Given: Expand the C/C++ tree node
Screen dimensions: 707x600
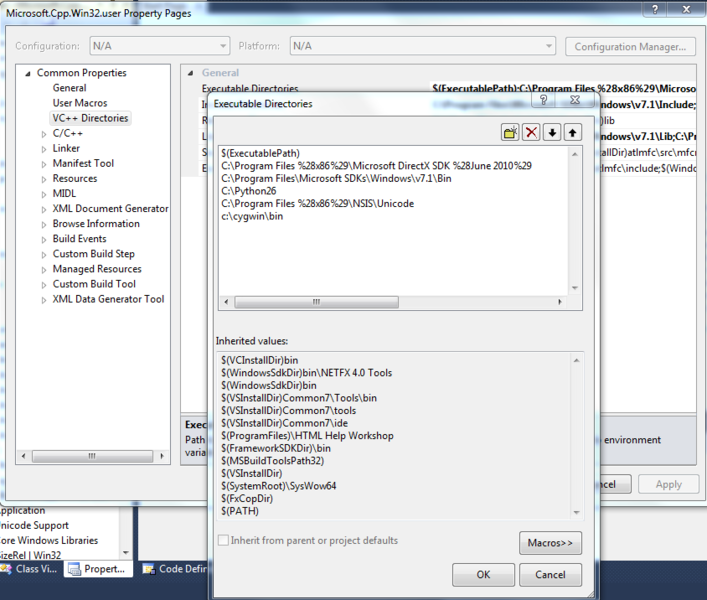Looking at the screenshot, I should [x=44, y=134].
